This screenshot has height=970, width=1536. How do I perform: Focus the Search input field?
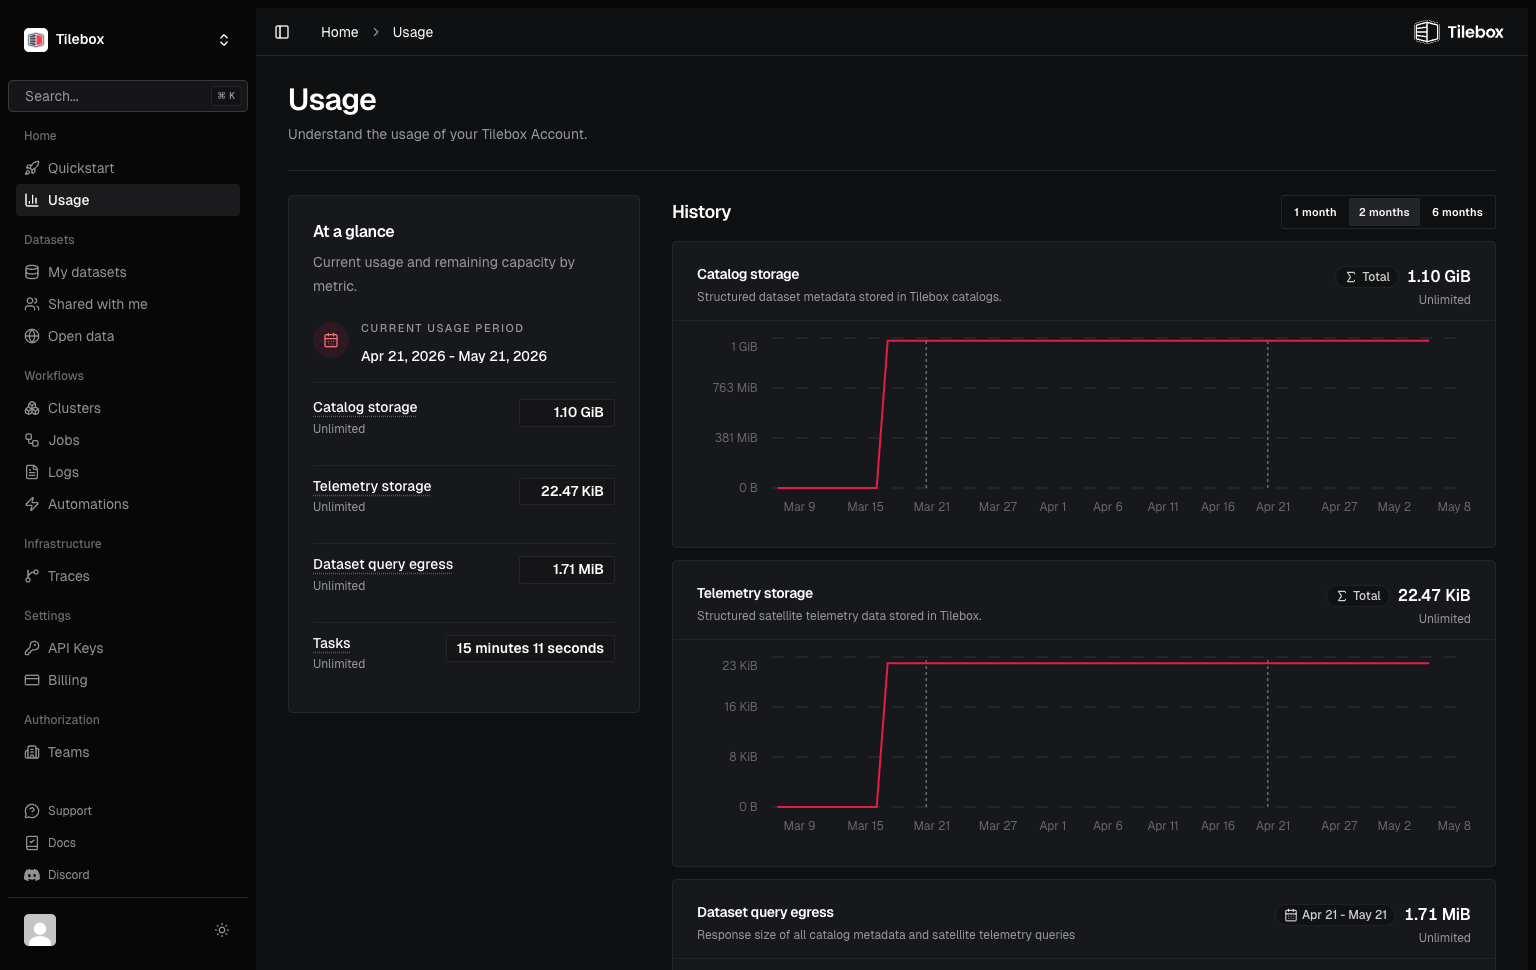(128, 96)
